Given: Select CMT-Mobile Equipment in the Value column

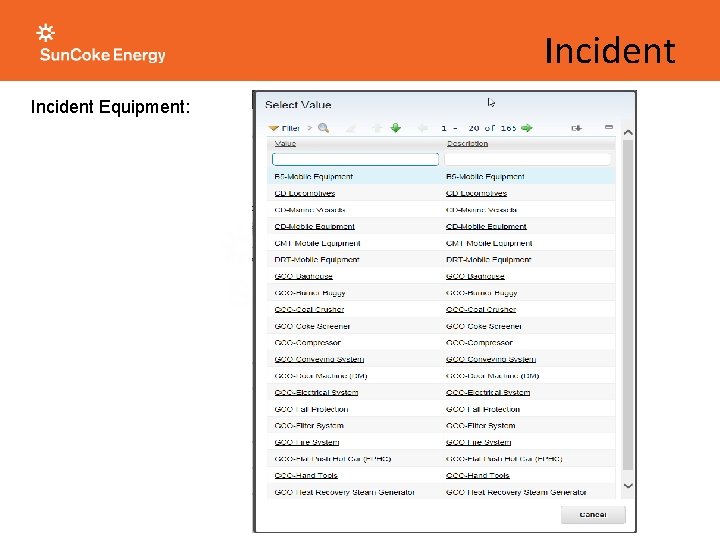Looking at the screenshot, I should 317,243.
